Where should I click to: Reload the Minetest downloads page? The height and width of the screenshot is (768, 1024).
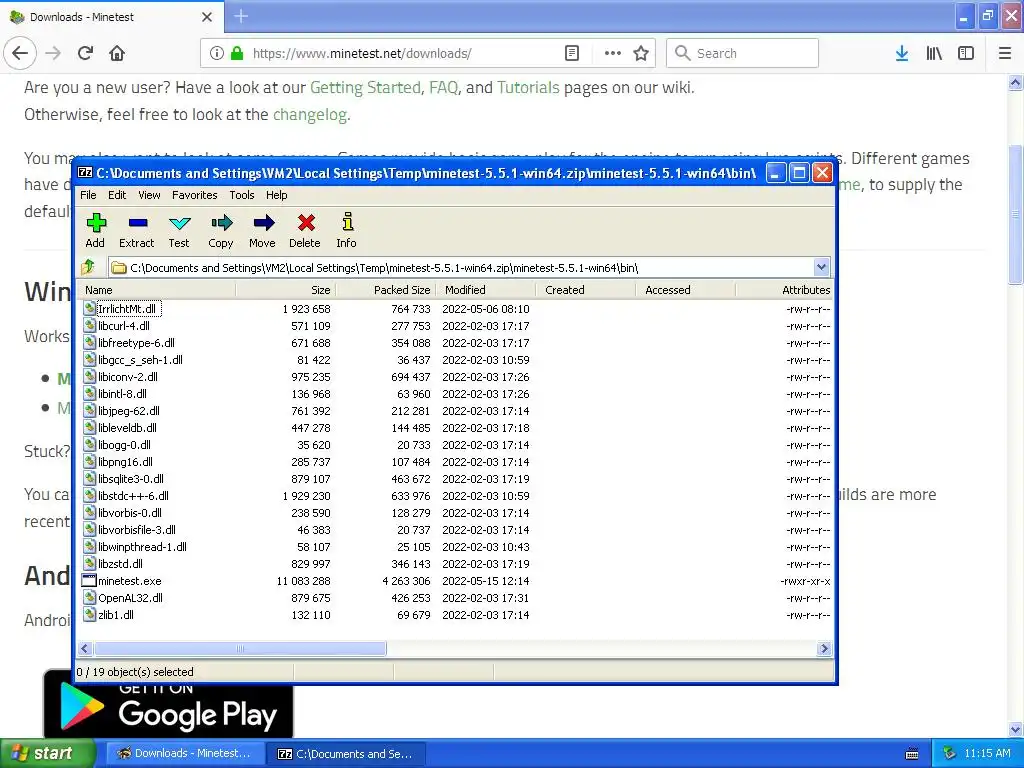(86, 53)
